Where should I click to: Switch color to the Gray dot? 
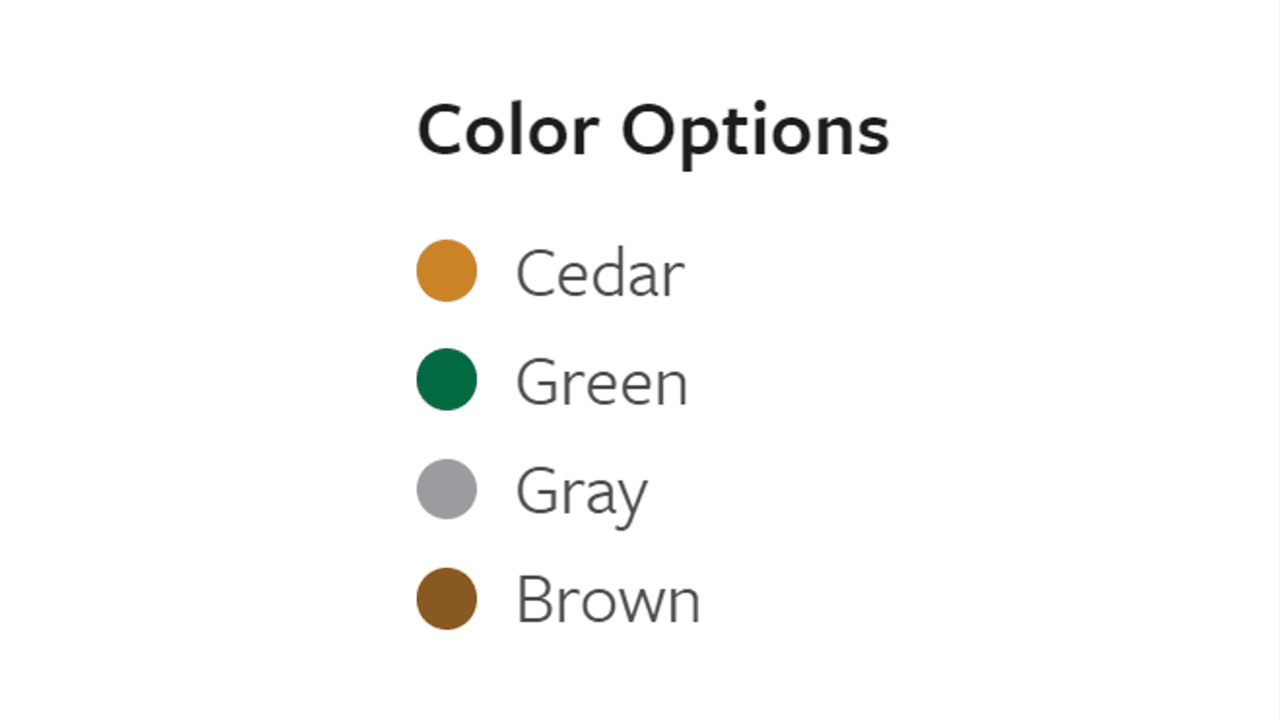click(x=446, y=489)
